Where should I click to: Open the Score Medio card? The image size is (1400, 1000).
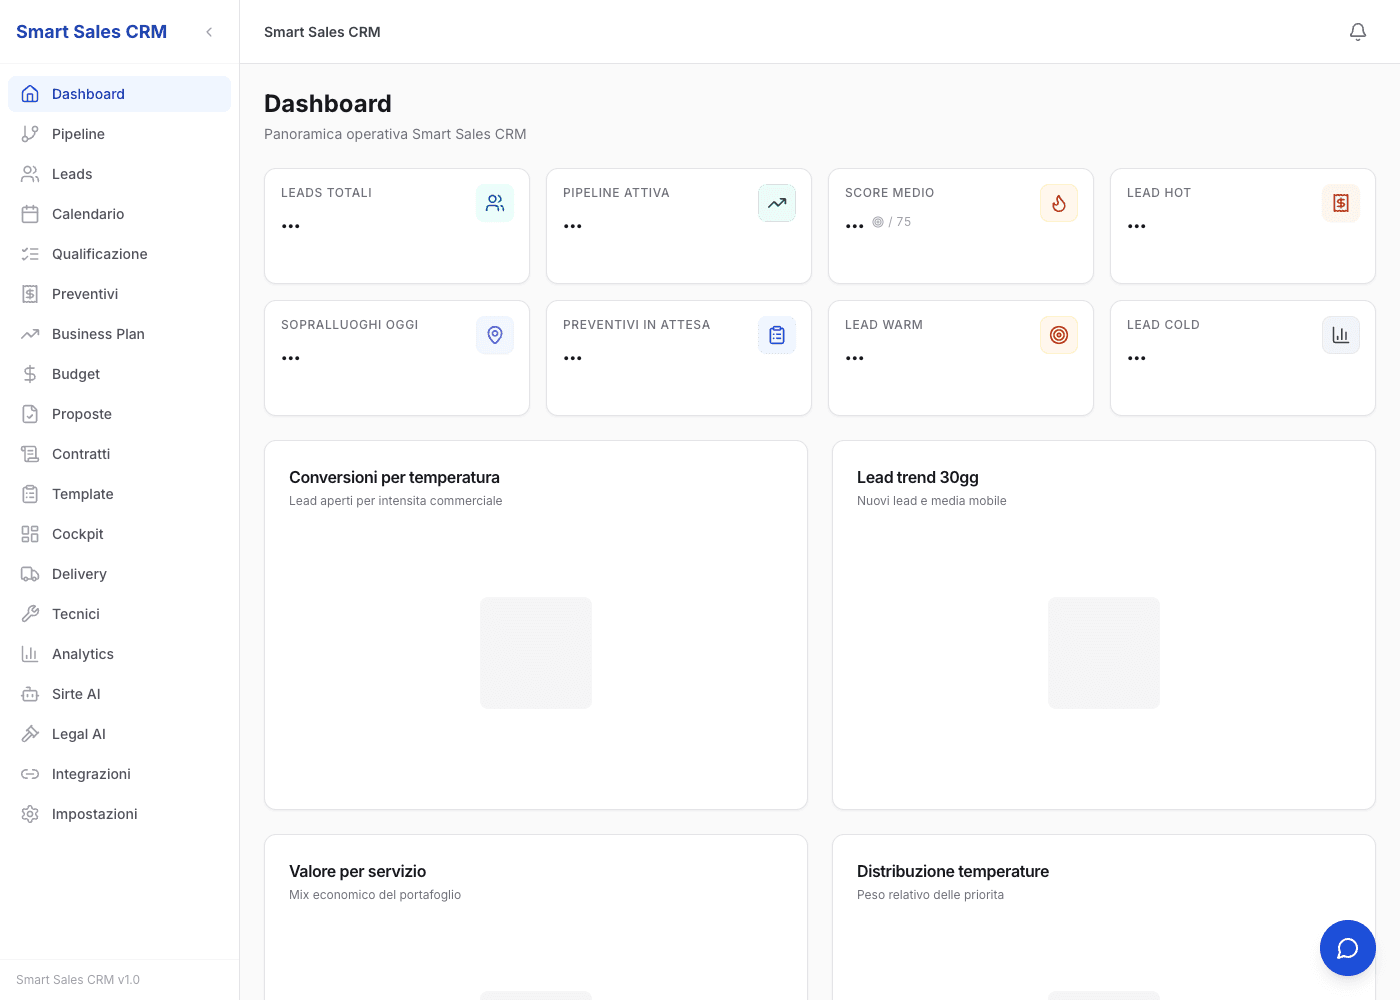[x=961, y=226]
